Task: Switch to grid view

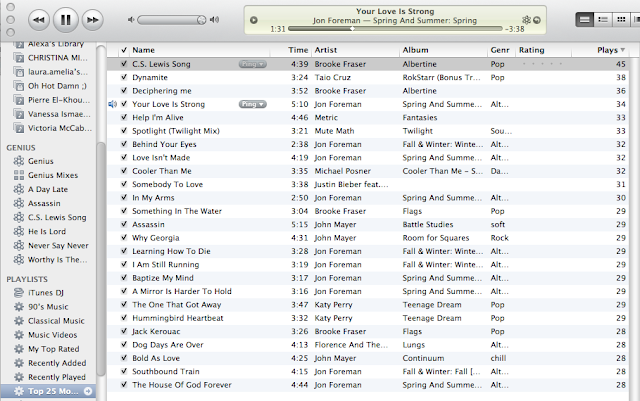Action: pyautogui.click(x=621, y=20)
